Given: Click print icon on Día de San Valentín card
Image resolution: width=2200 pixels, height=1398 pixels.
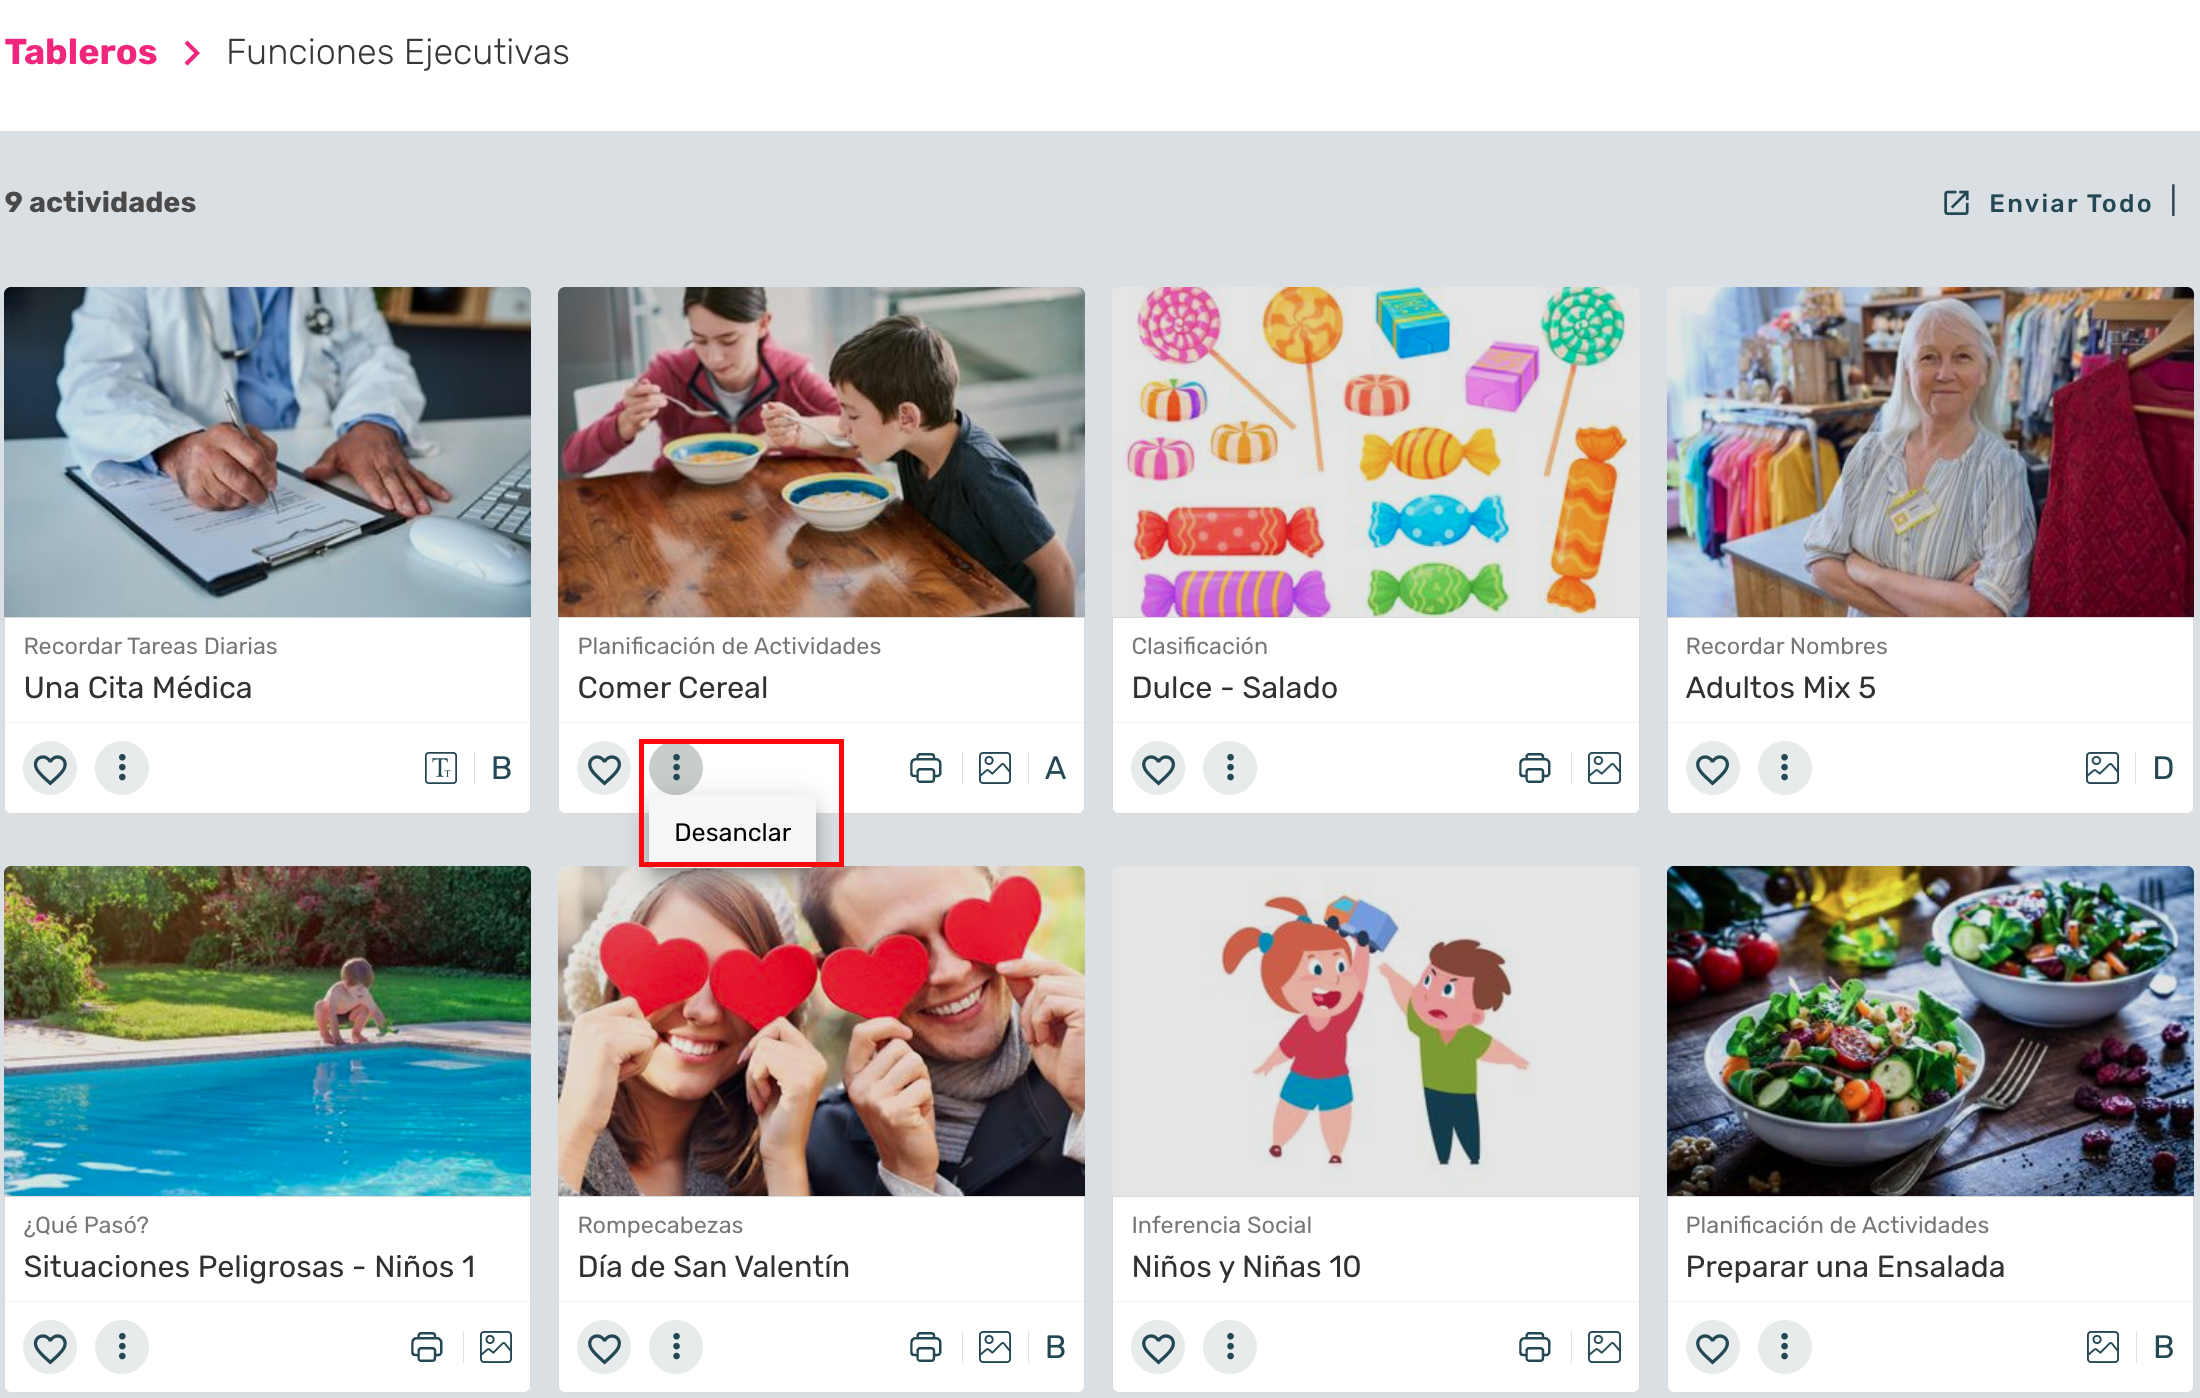Looking at the screenshot, I should coord(925,1347).
